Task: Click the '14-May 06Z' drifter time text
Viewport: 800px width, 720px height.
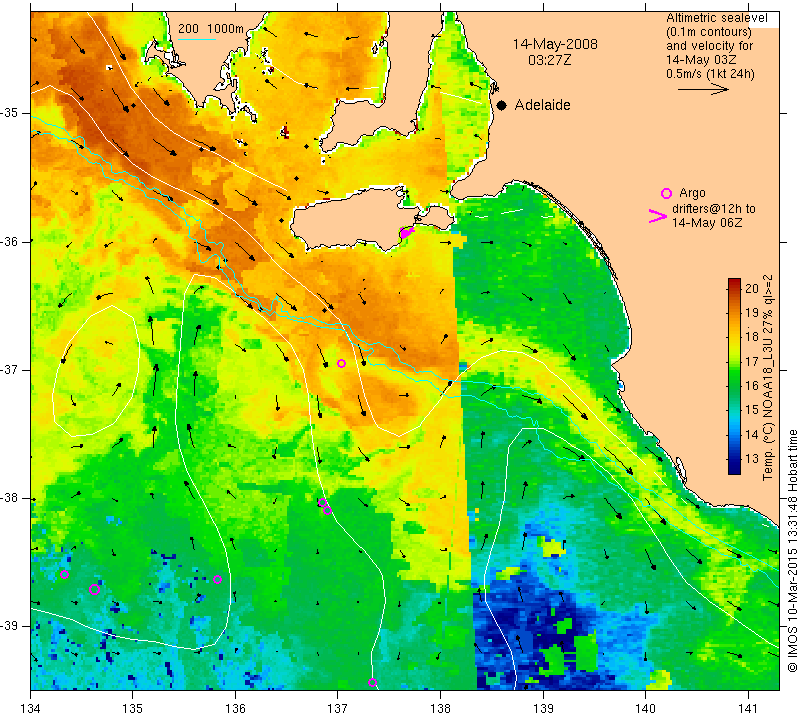Action: (x=707, y=223)
